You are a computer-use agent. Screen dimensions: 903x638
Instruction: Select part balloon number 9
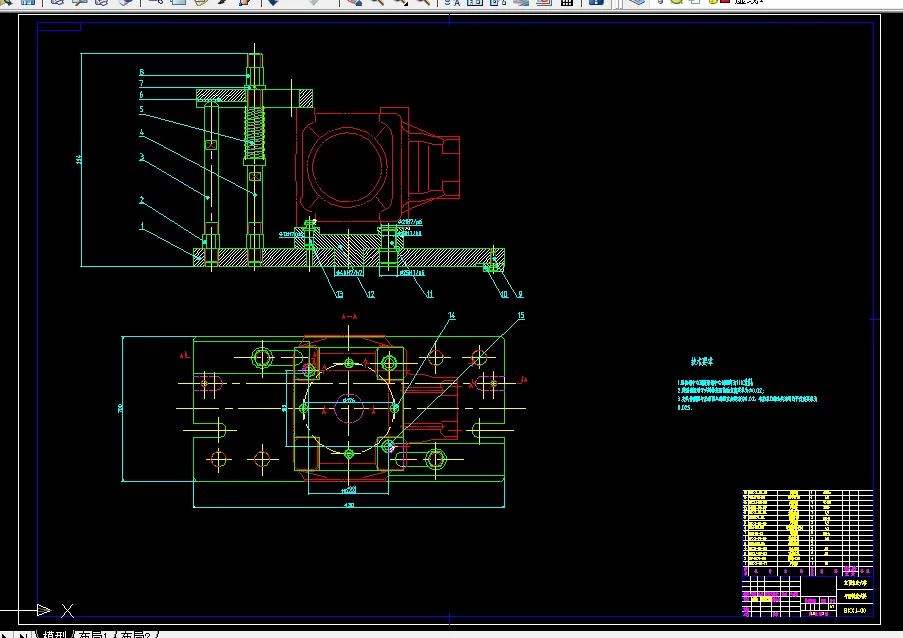point(521,294)
